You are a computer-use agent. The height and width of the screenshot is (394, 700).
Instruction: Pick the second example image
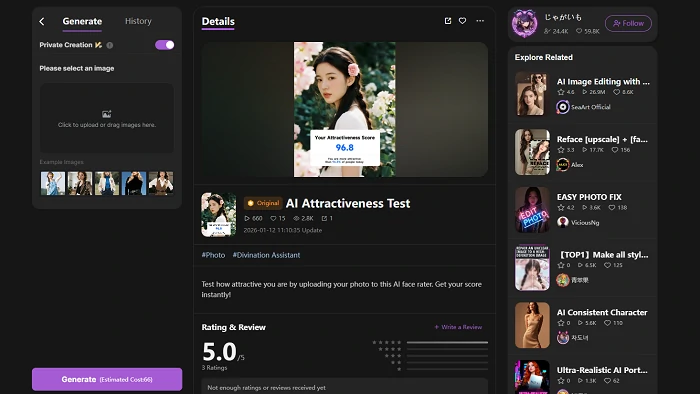pyautogui.click(x=80, y=183)
